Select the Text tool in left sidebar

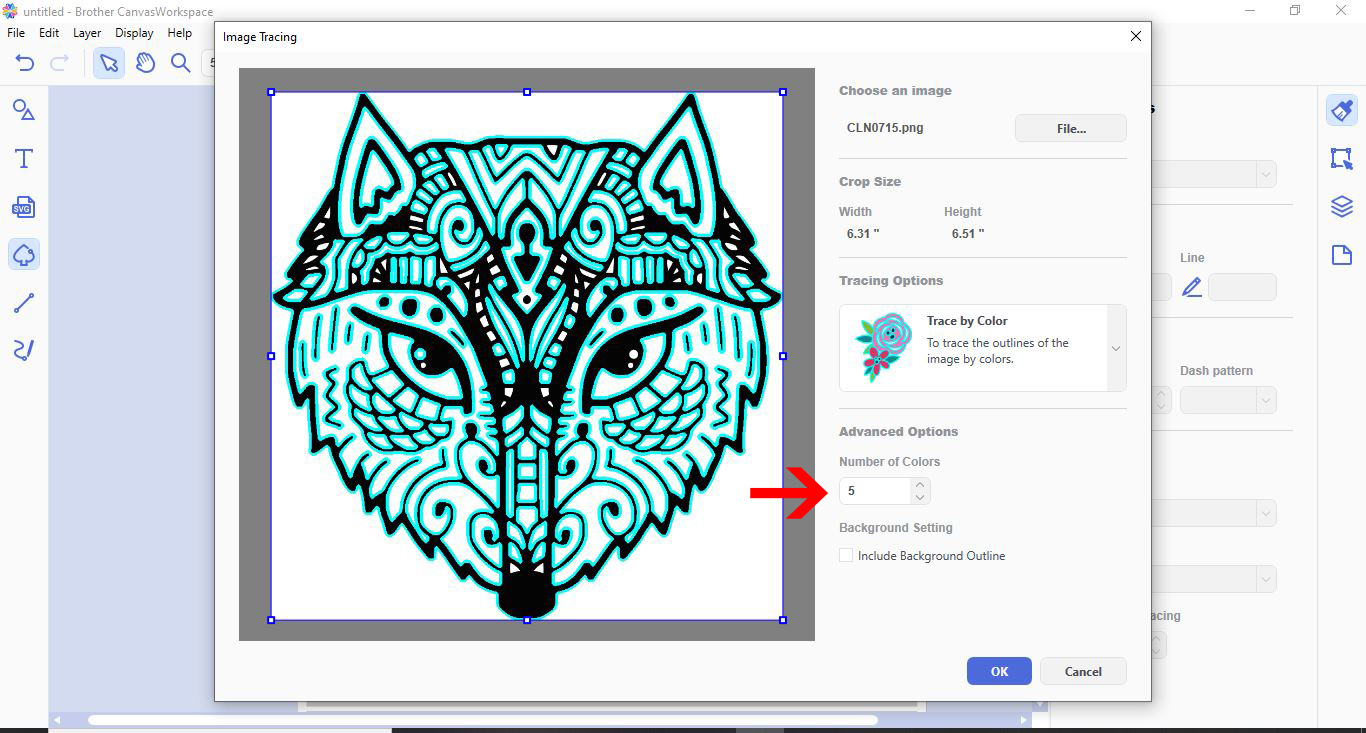pyautogui.click(x=24, y=158)
